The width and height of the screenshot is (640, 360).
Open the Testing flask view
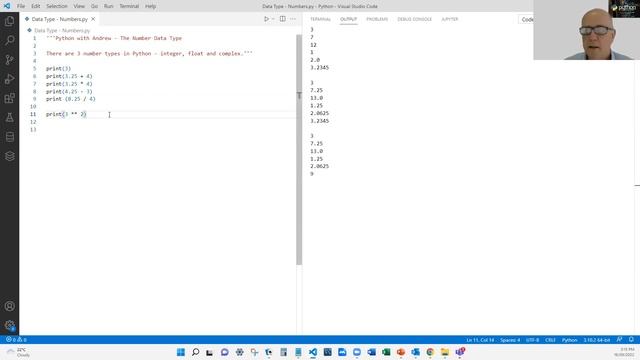coord(9,118)
